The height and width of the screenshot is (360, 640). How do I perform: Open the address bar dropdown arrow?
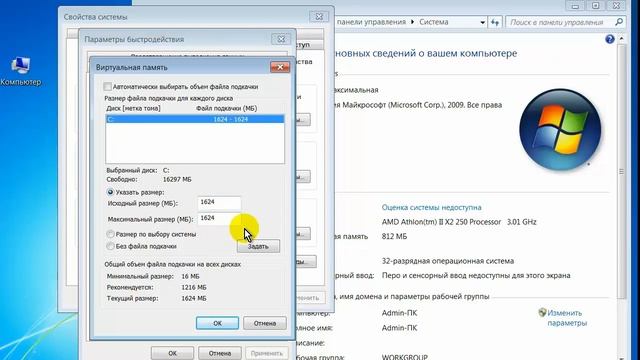pos(482,22)
